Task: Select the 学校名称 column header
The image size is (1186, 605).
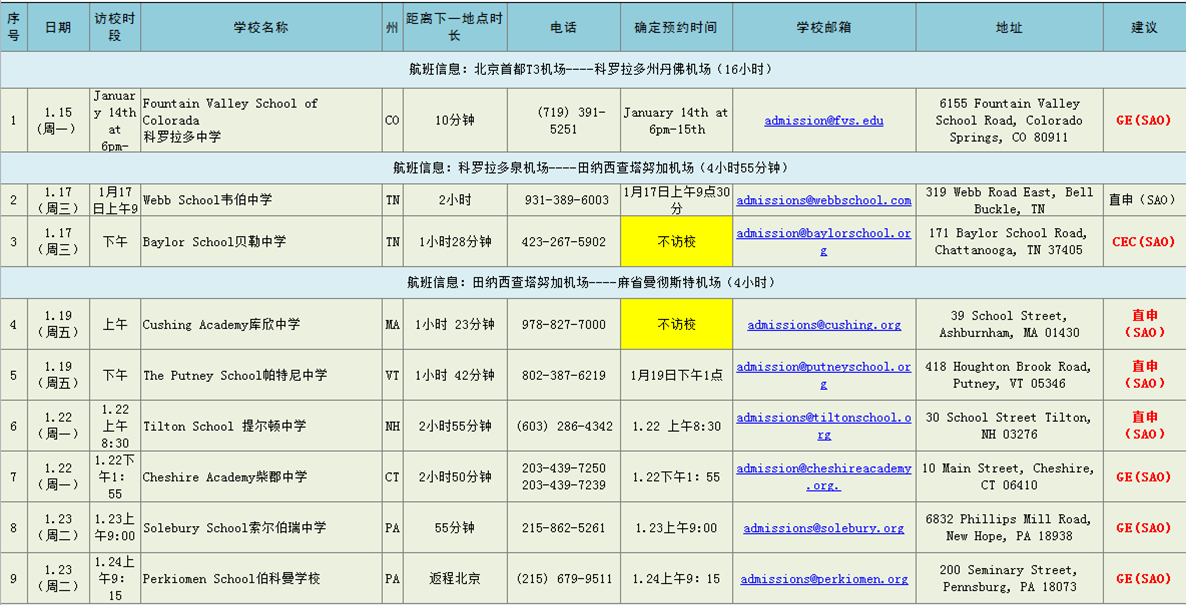Action: (x=261, y=27)
